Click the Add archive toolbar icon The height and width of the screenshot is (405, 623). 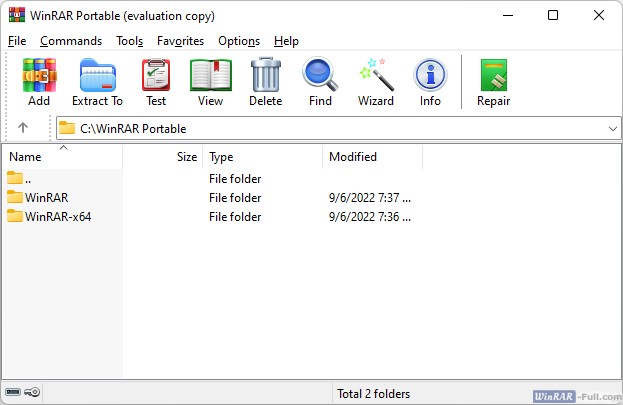point(39,81)
